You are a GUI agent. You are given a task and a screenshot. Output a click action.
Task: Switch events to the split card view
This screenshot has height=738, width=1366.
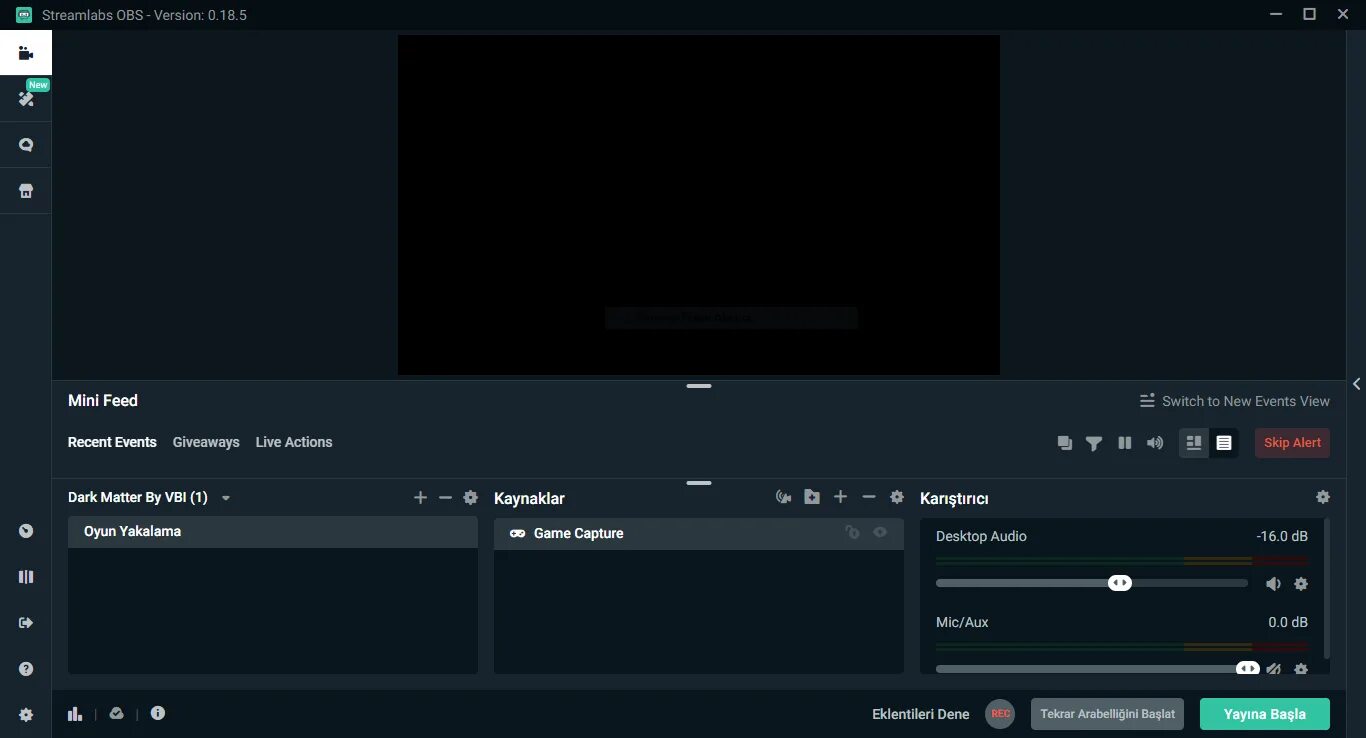pos(1194,443)
